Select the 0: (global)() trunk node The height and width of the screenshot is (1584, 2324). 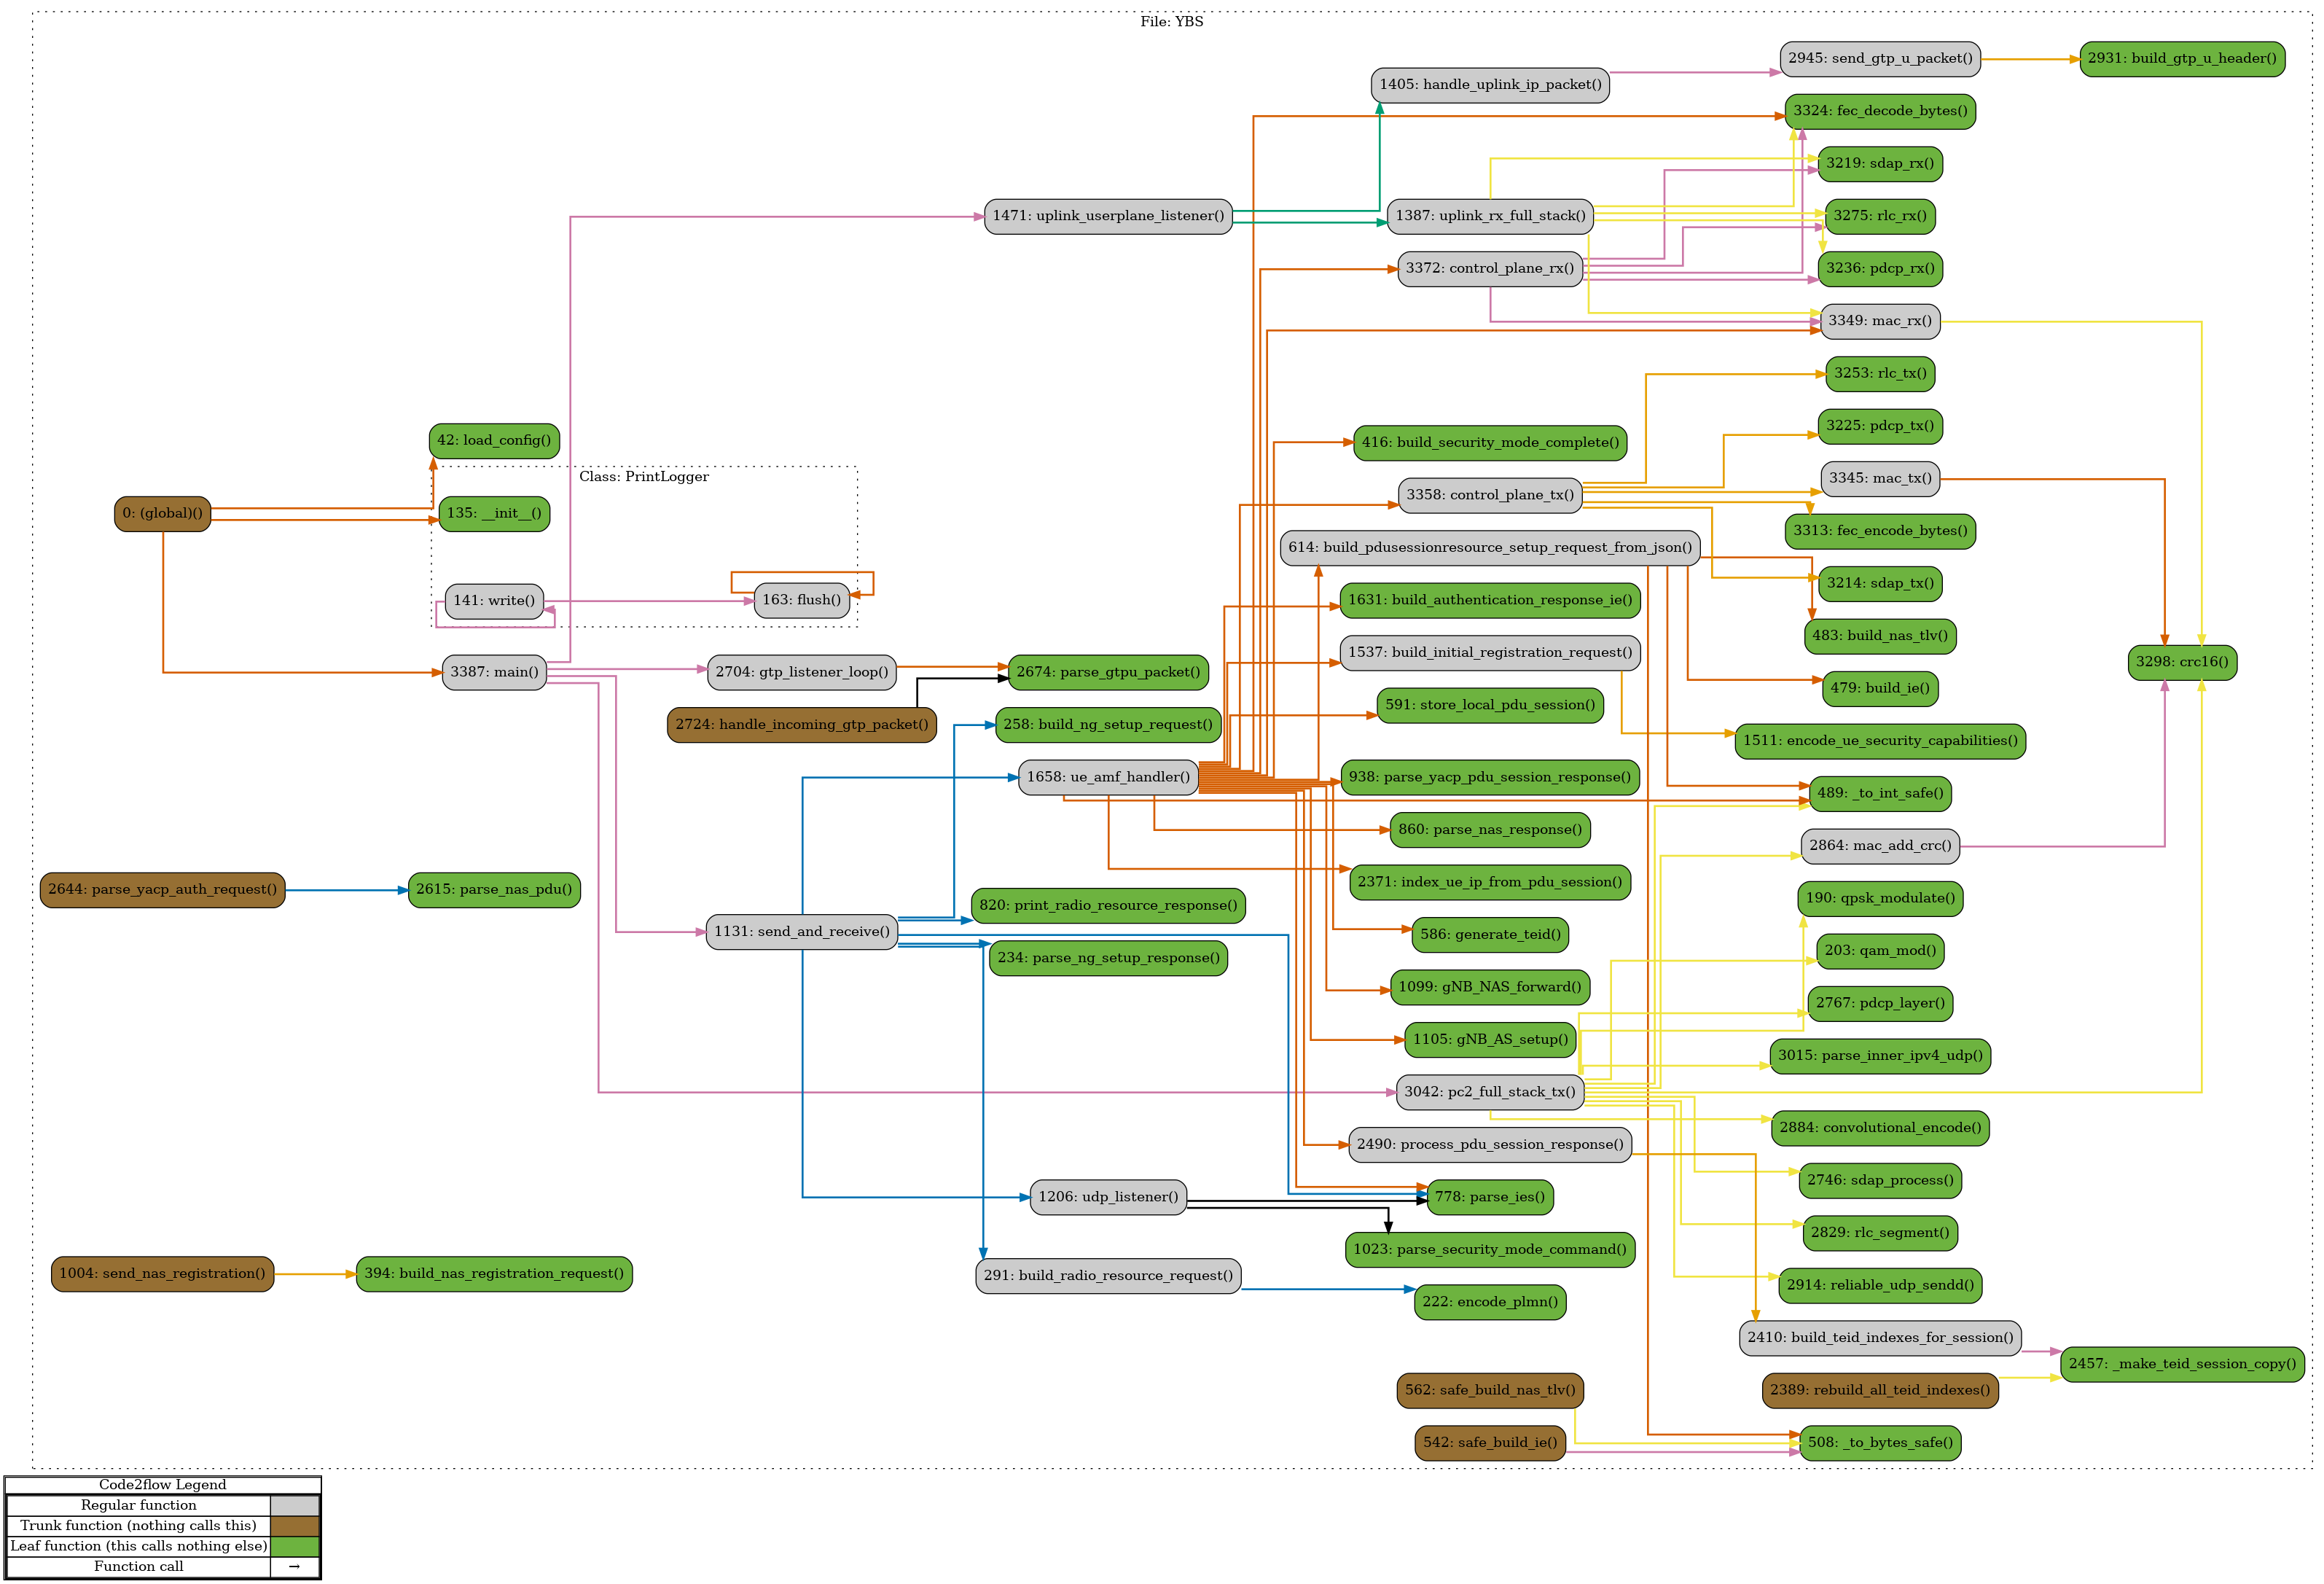click(x=162, y=514)
